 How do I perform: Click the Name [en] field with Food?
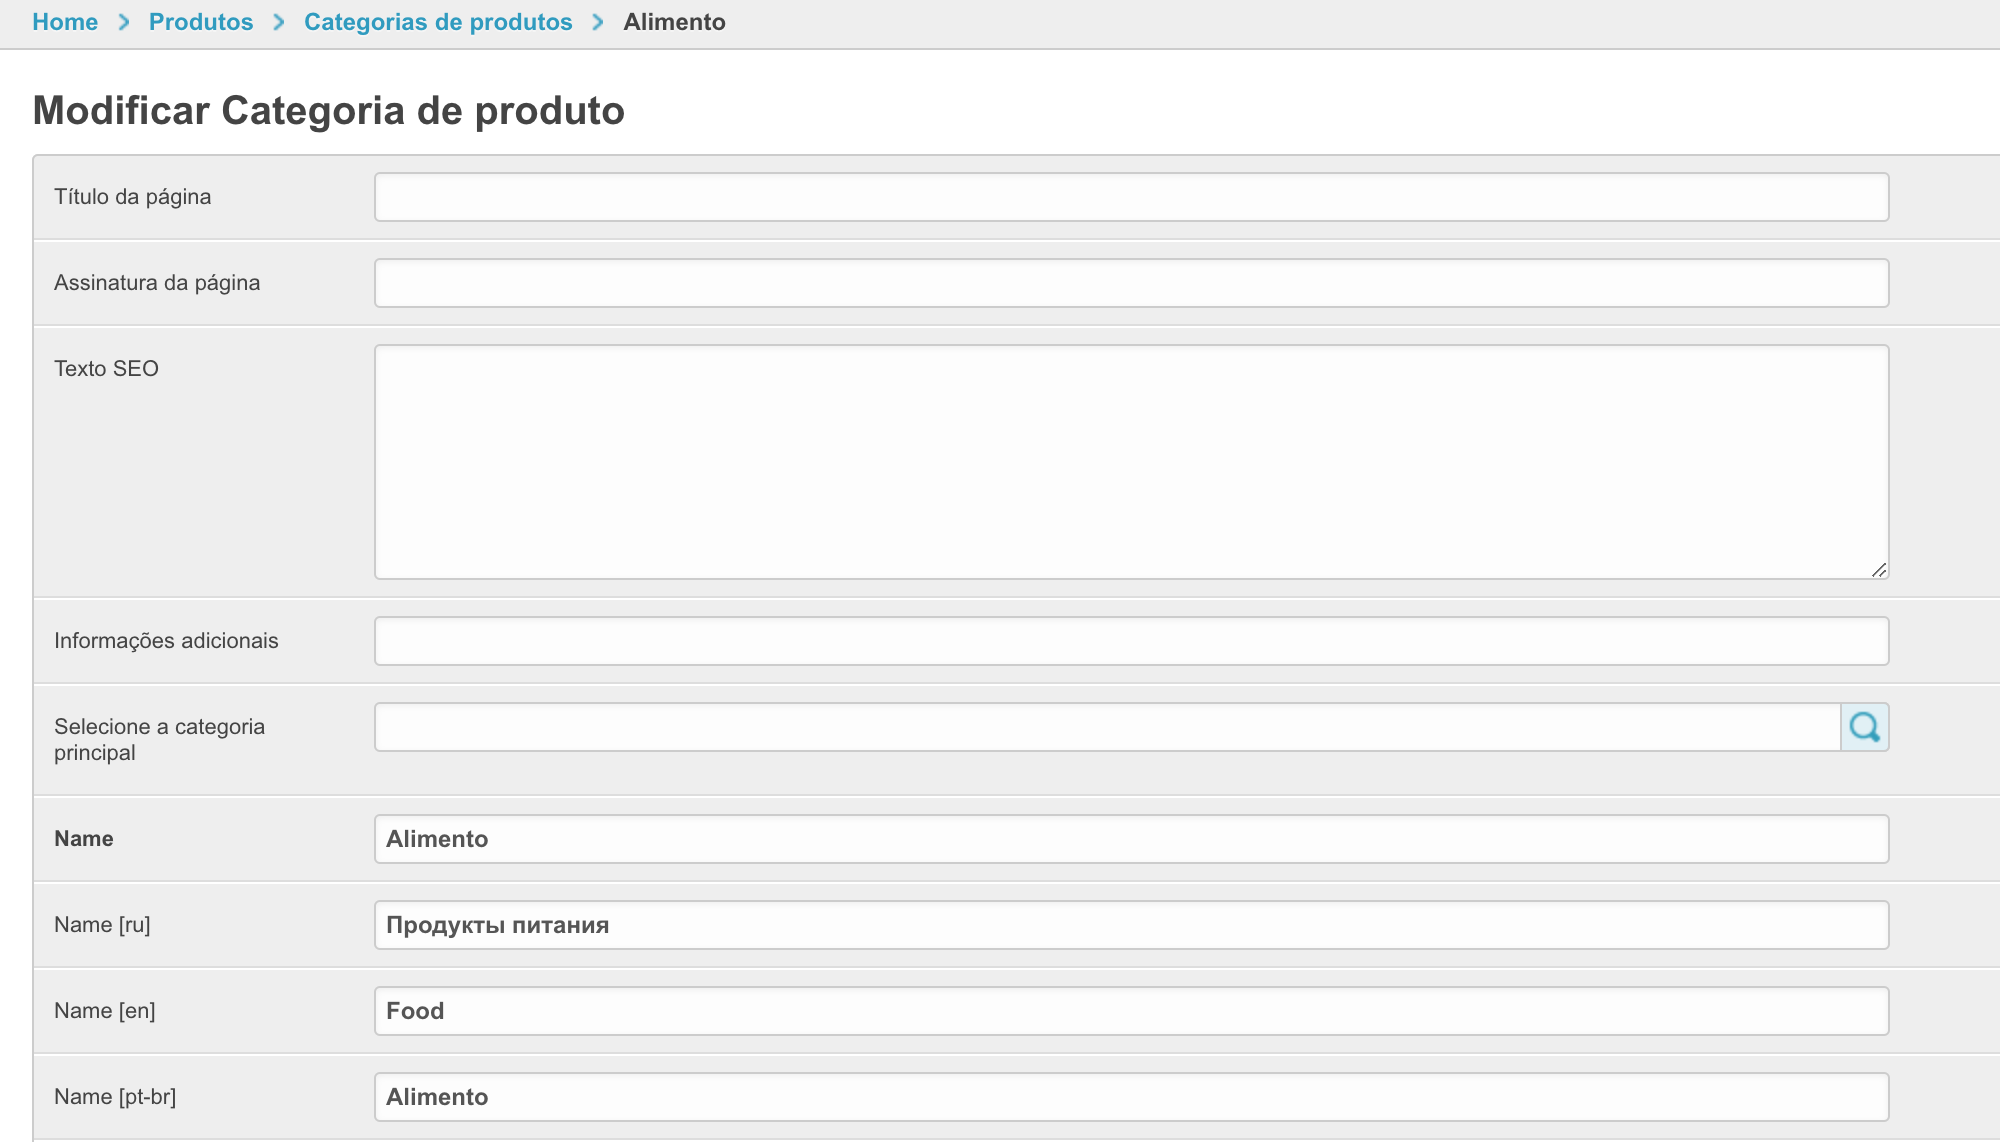click(x=1131, y=1011)
